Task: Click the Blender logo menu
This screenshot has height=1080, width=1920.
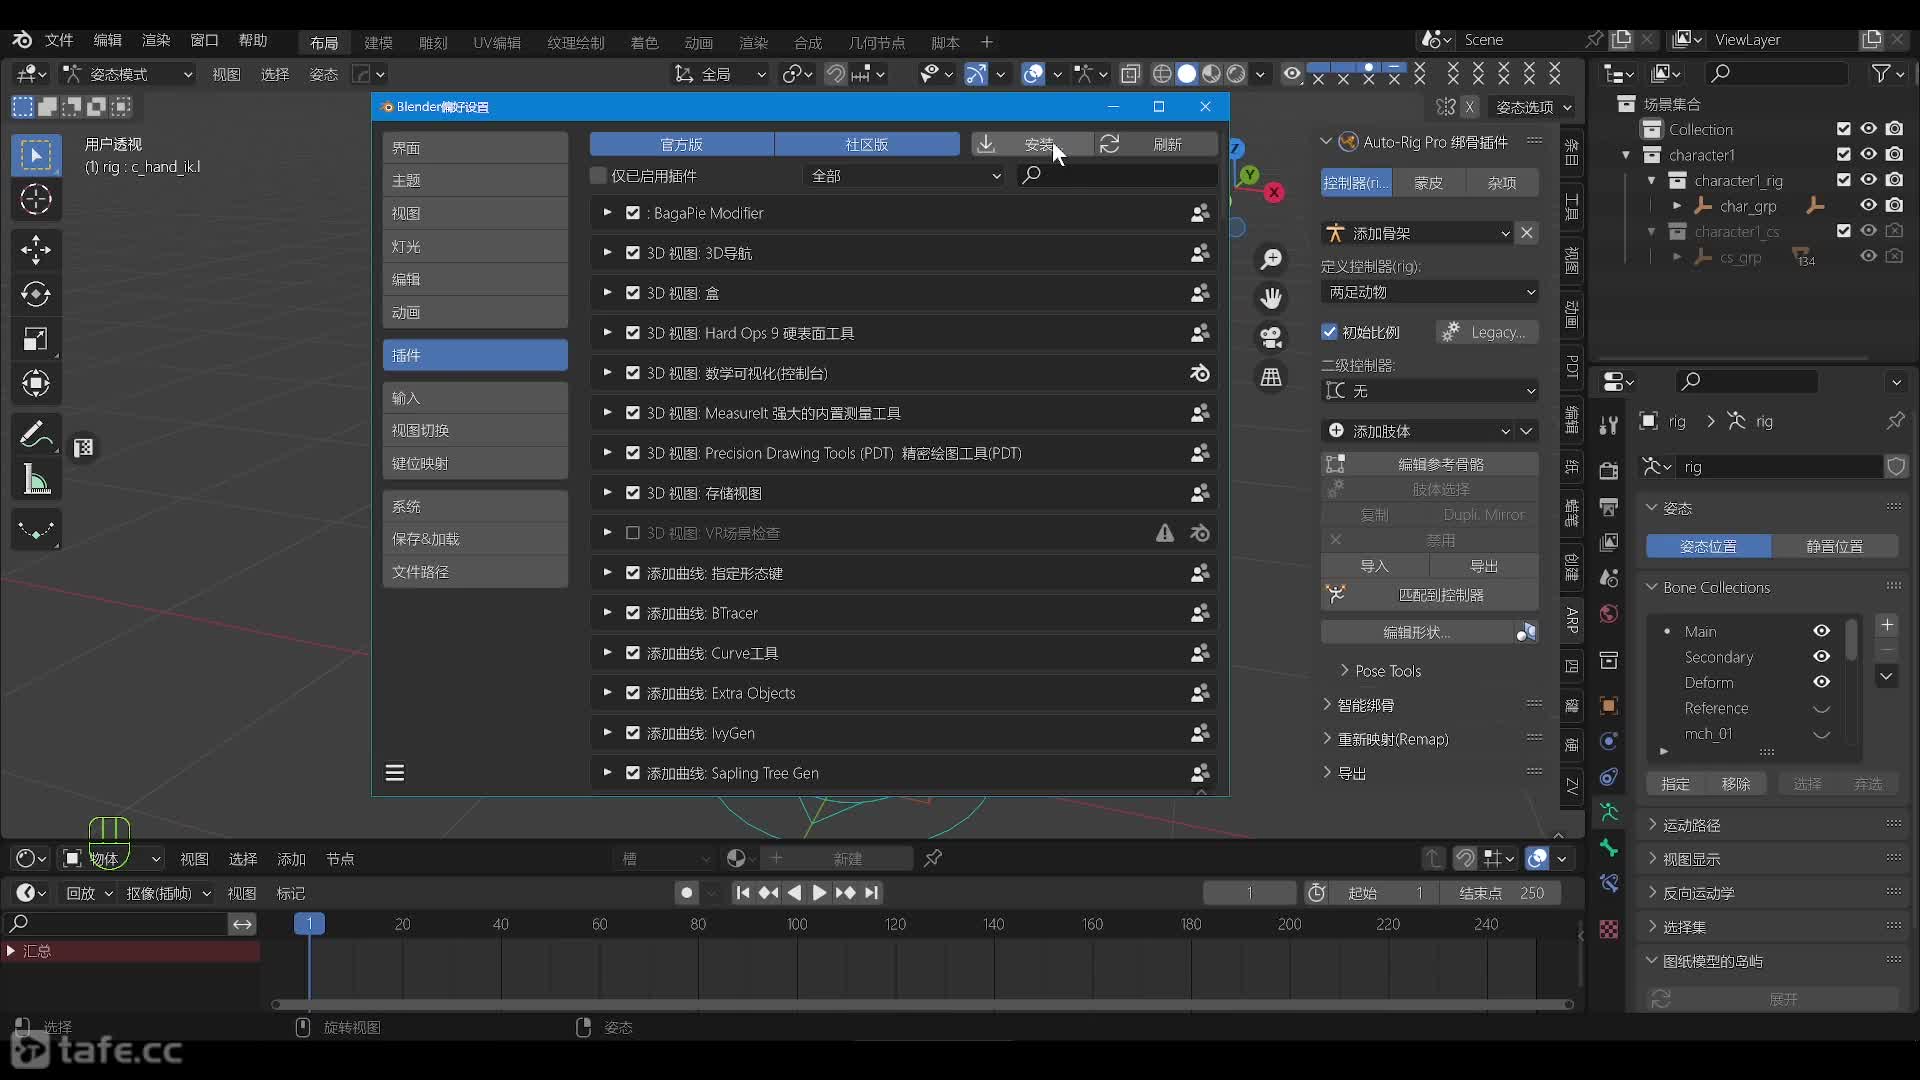Action: point(22,40)
